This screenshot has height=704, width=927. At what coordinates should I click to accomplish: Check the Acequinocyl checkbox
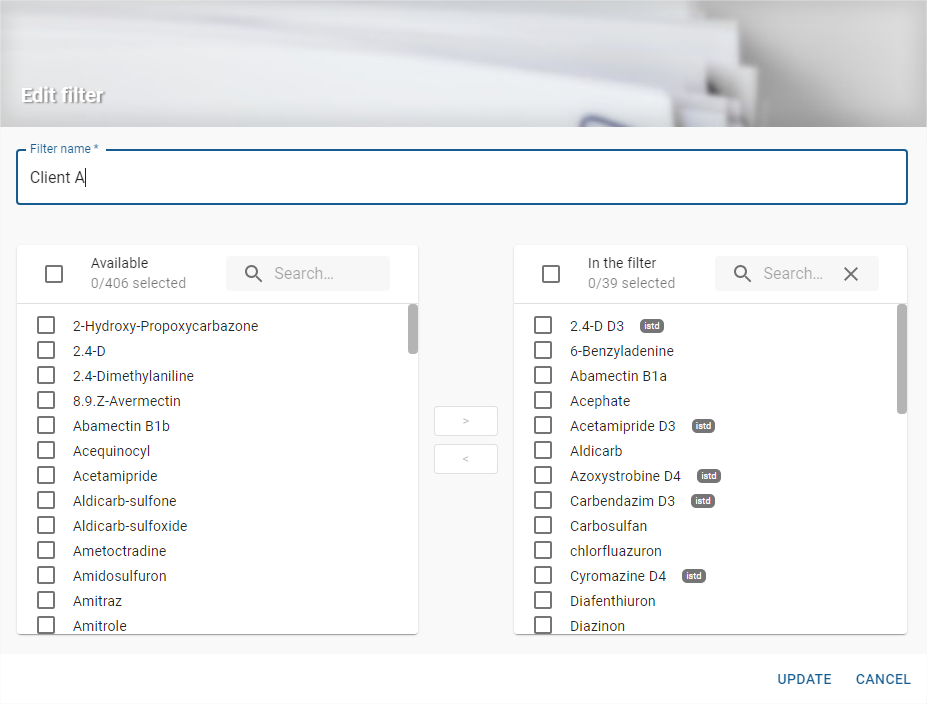[46, 451]
